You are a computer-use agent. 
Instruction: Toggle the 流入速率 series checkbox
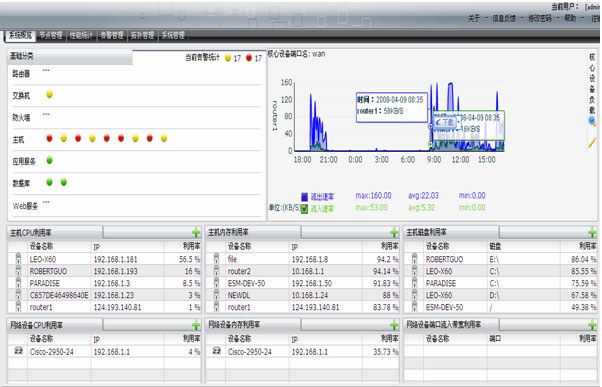[304, 208]
